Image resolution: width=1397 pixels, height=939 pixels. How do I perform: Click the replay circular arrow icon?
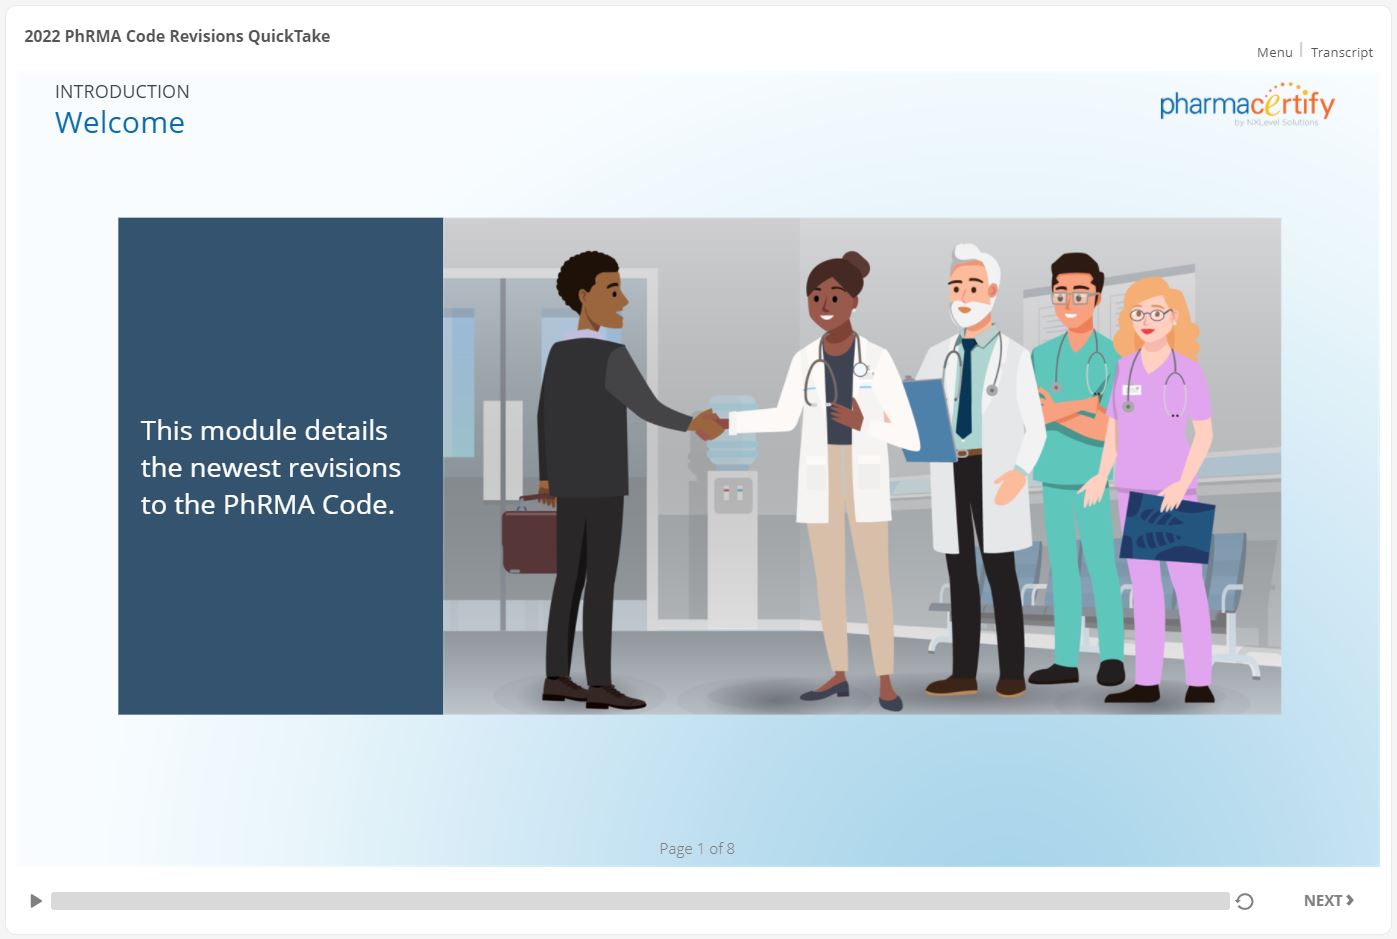tap(1244, 901)
